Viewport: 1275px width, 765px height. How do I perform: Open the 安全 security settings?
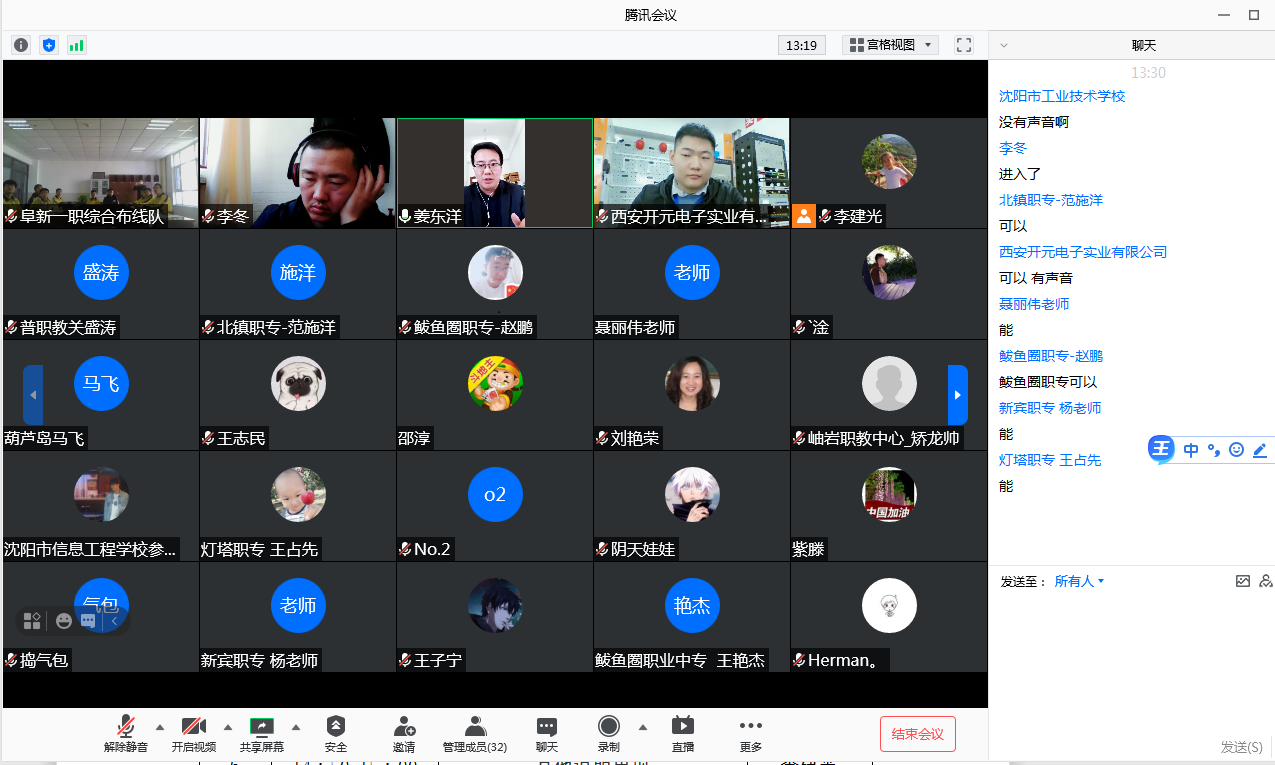click(336, 733)
